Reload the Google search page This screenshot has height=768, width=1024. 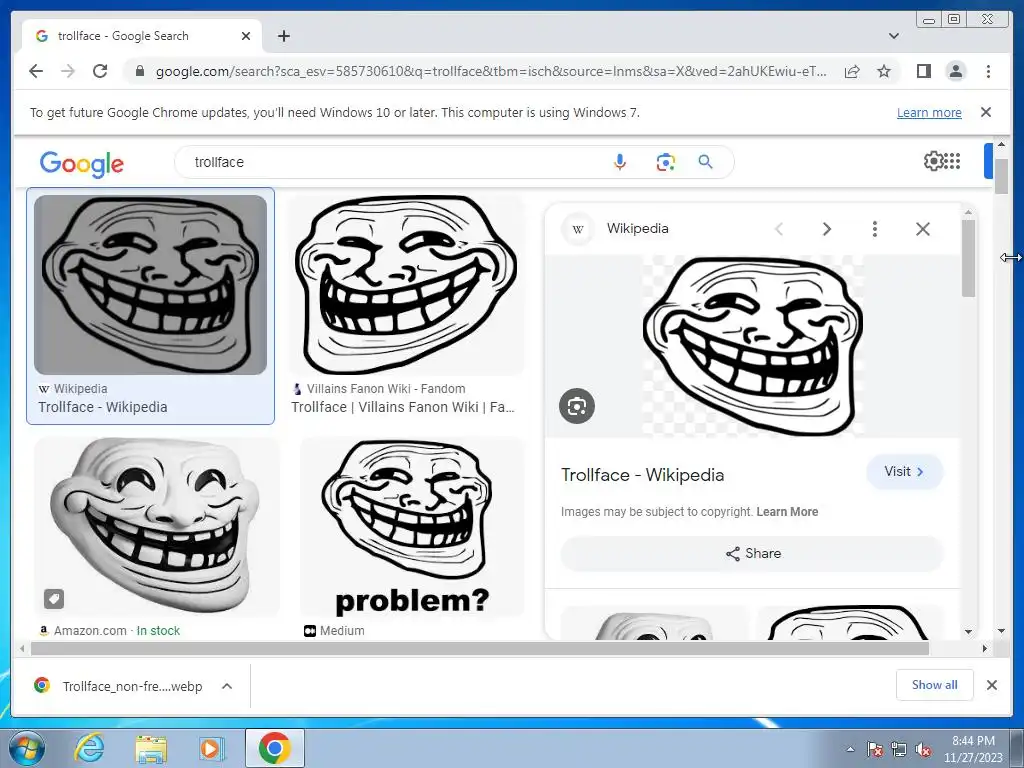[x=100, y=71]
